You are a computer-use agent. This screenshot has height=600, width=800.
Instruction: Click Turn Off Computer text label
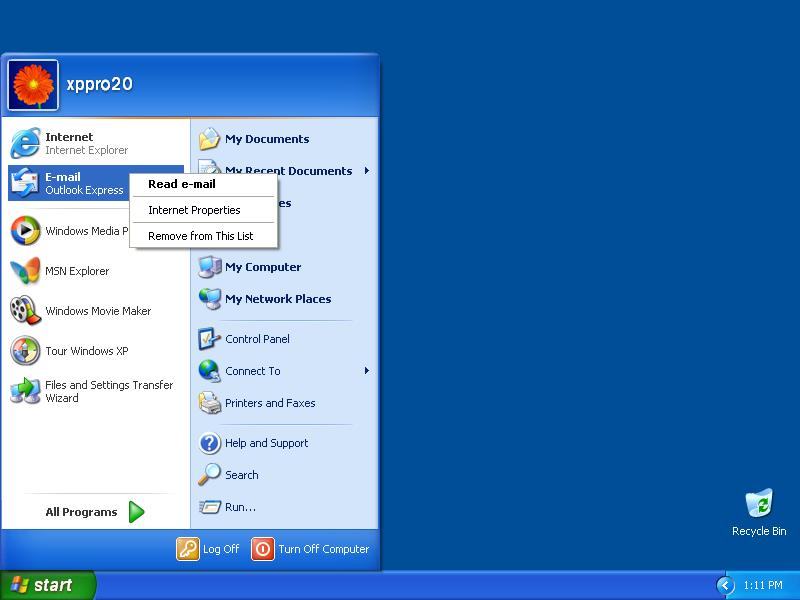tap(323, 549)
